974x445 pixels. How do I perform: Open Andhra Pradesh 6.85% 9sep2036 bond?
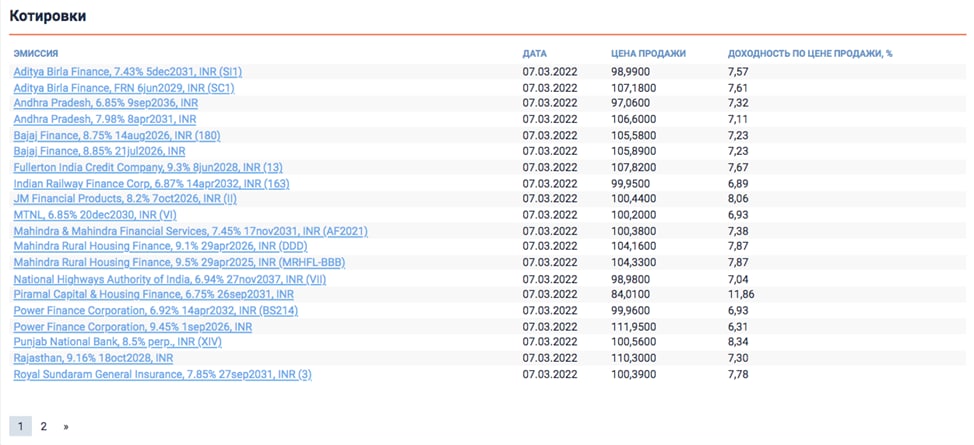(x=106, y=104)
